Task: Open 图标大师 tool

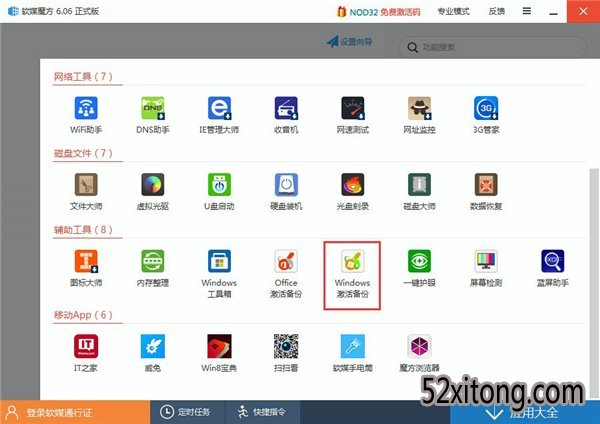Action: coord(86,261)
